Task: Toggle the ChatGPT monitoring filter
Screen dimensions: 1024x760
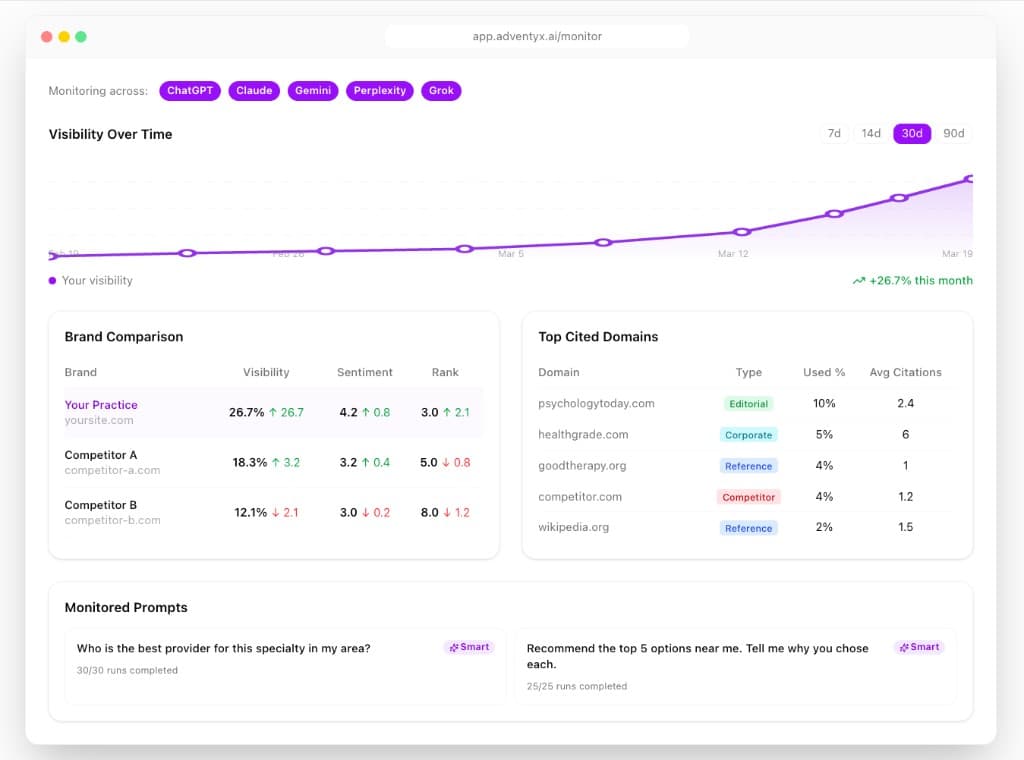Action: 189,91
